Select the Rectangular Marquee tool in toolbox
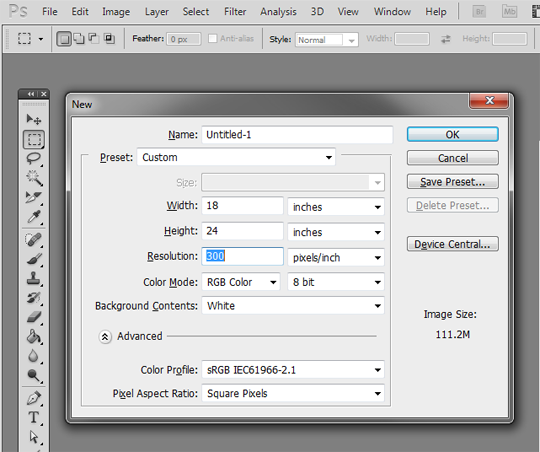 pyautogui.click(x=34, y=140)
